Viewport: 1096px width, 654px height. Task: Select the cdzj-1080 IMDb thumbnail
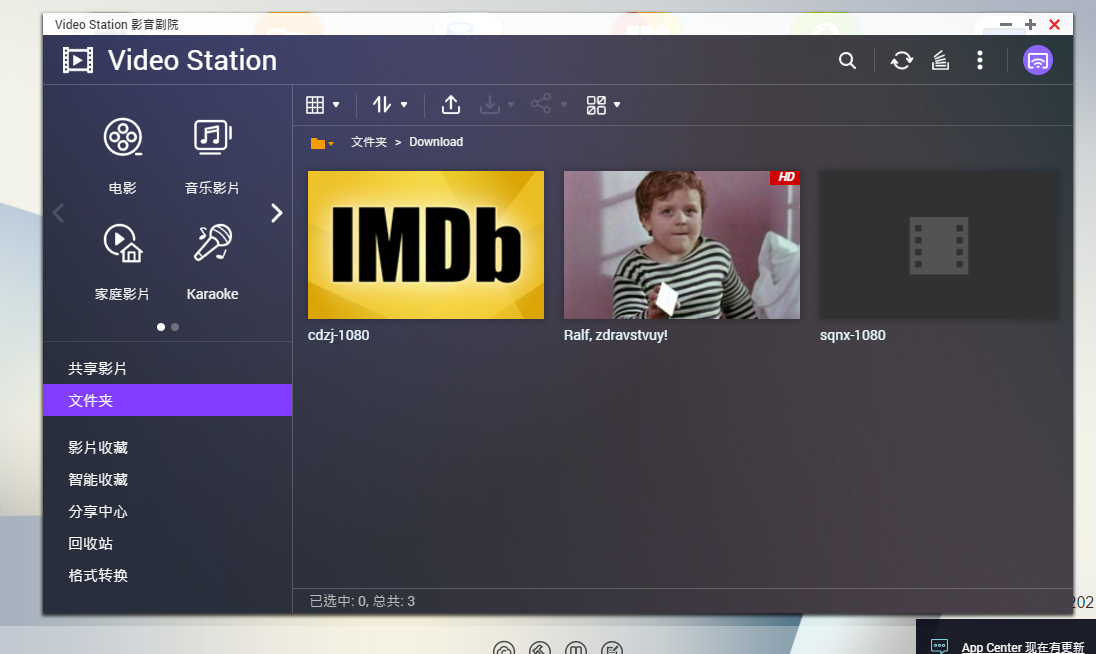click(426, 245)
